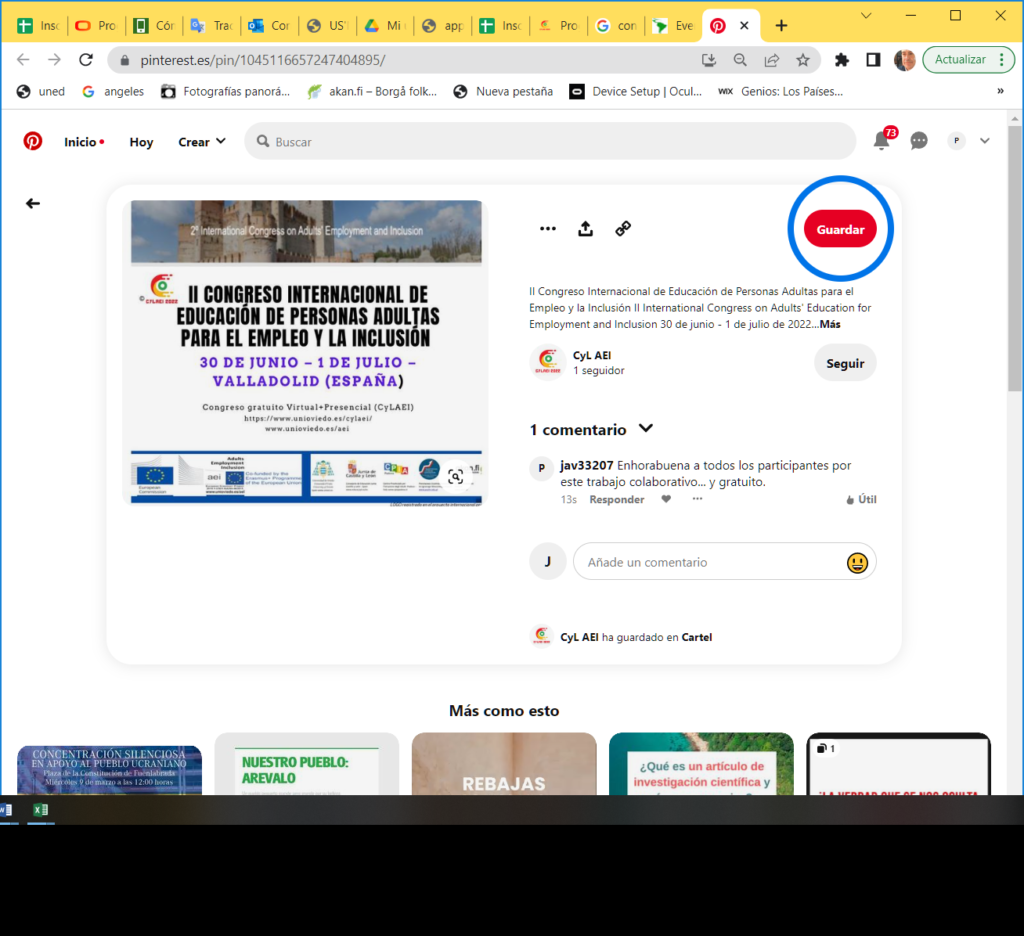Click the Buscar search field
This screenshot has width=1024, height=936.
tap(550, 141)
